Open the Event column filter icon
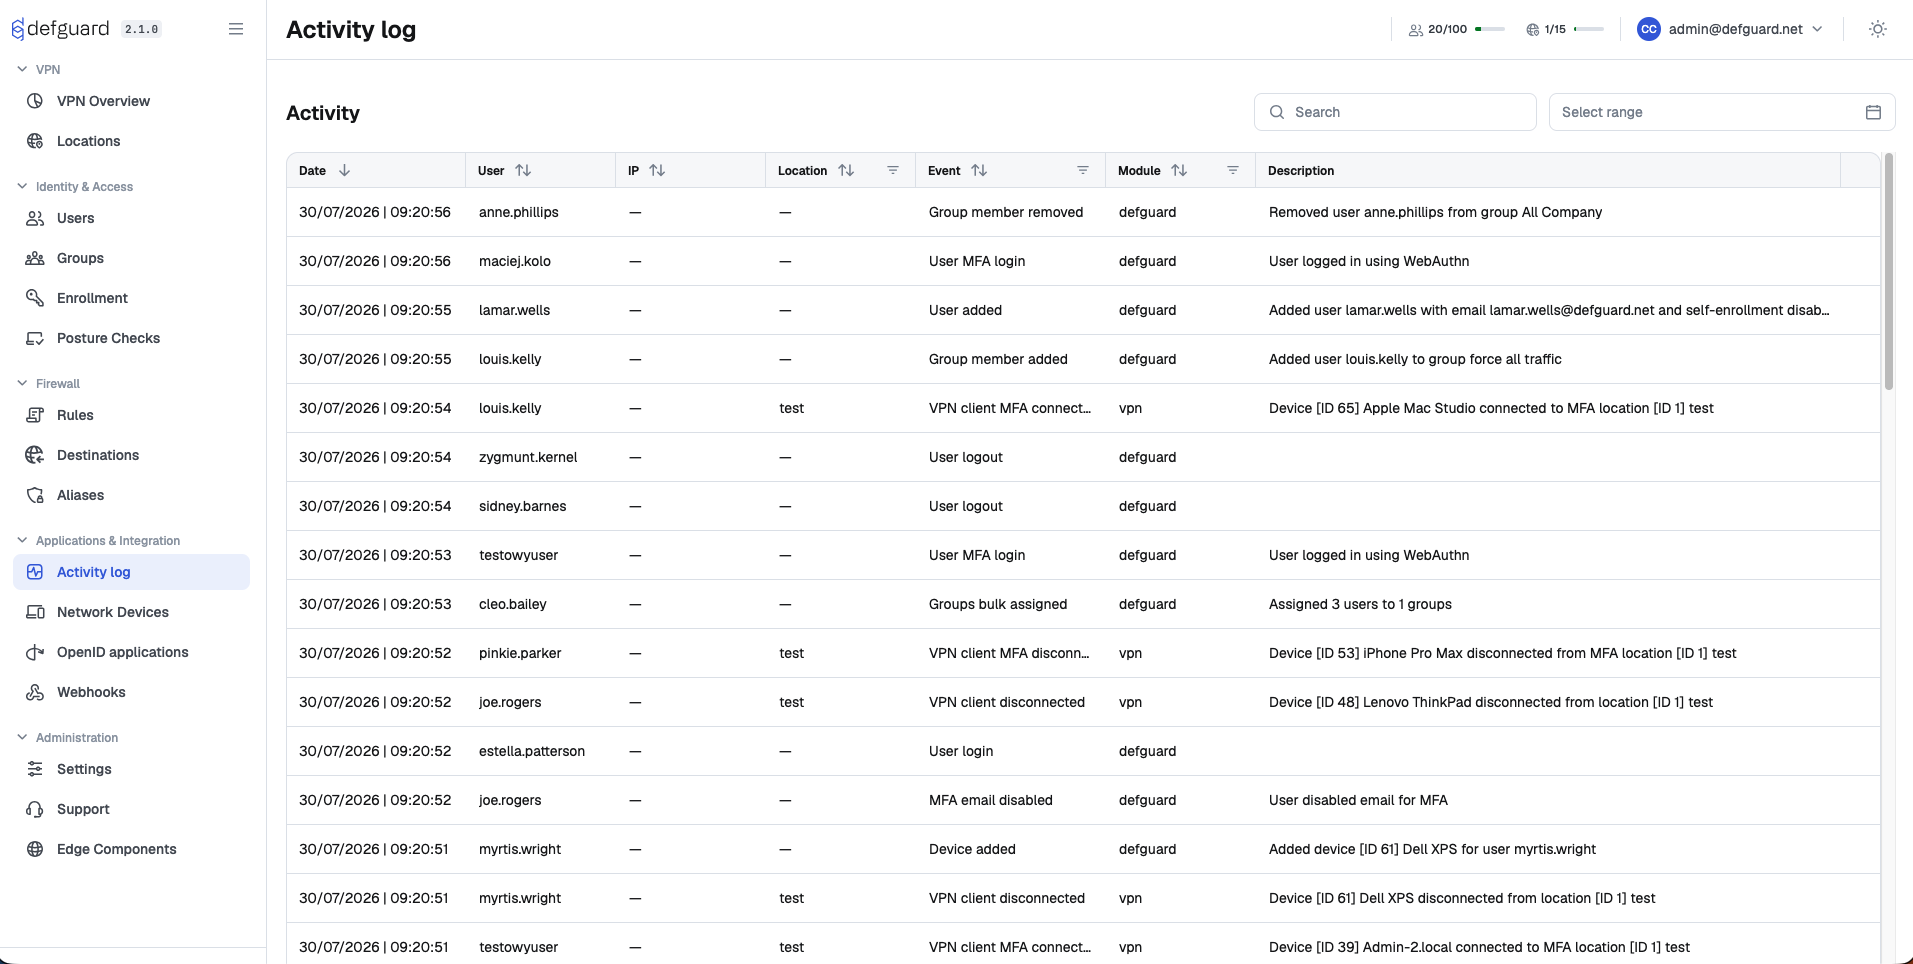 [1083, 170]
